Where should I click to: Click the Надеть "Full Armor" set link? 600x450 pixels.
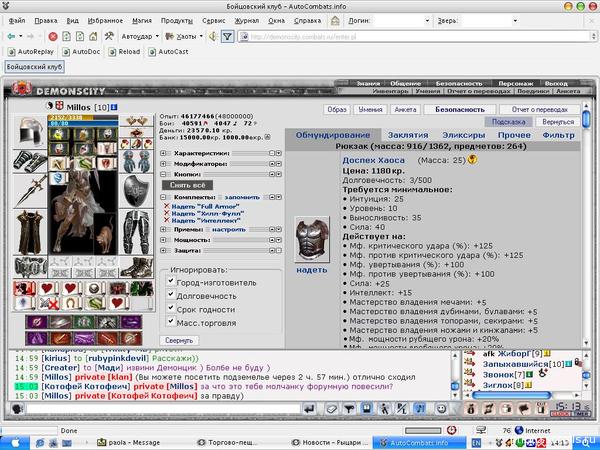(205, 207)
